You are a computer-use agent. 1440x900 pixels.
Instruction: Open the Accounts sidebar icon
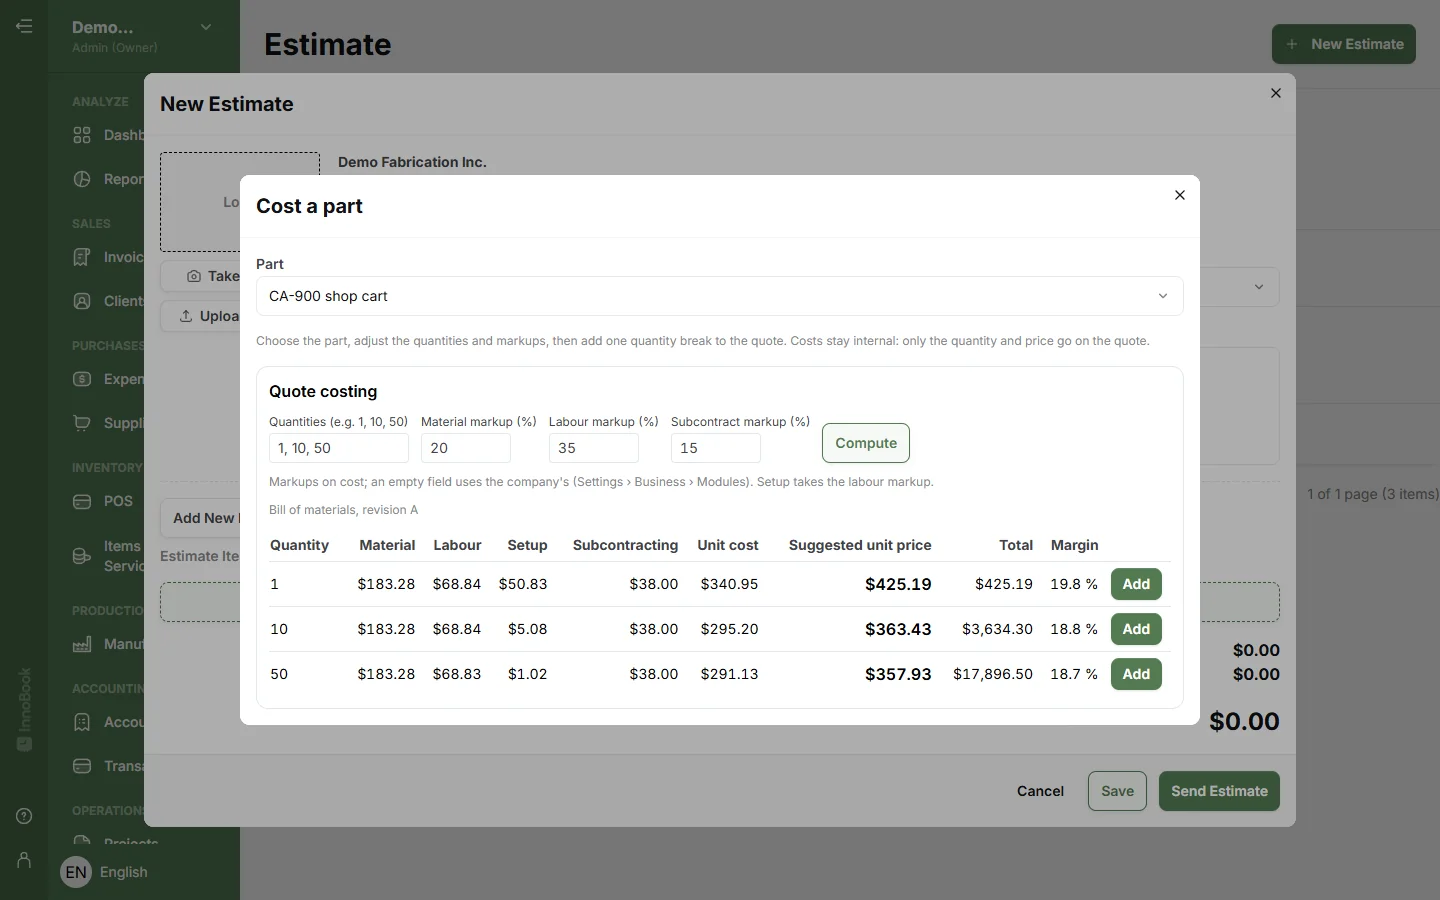[82, 722]
